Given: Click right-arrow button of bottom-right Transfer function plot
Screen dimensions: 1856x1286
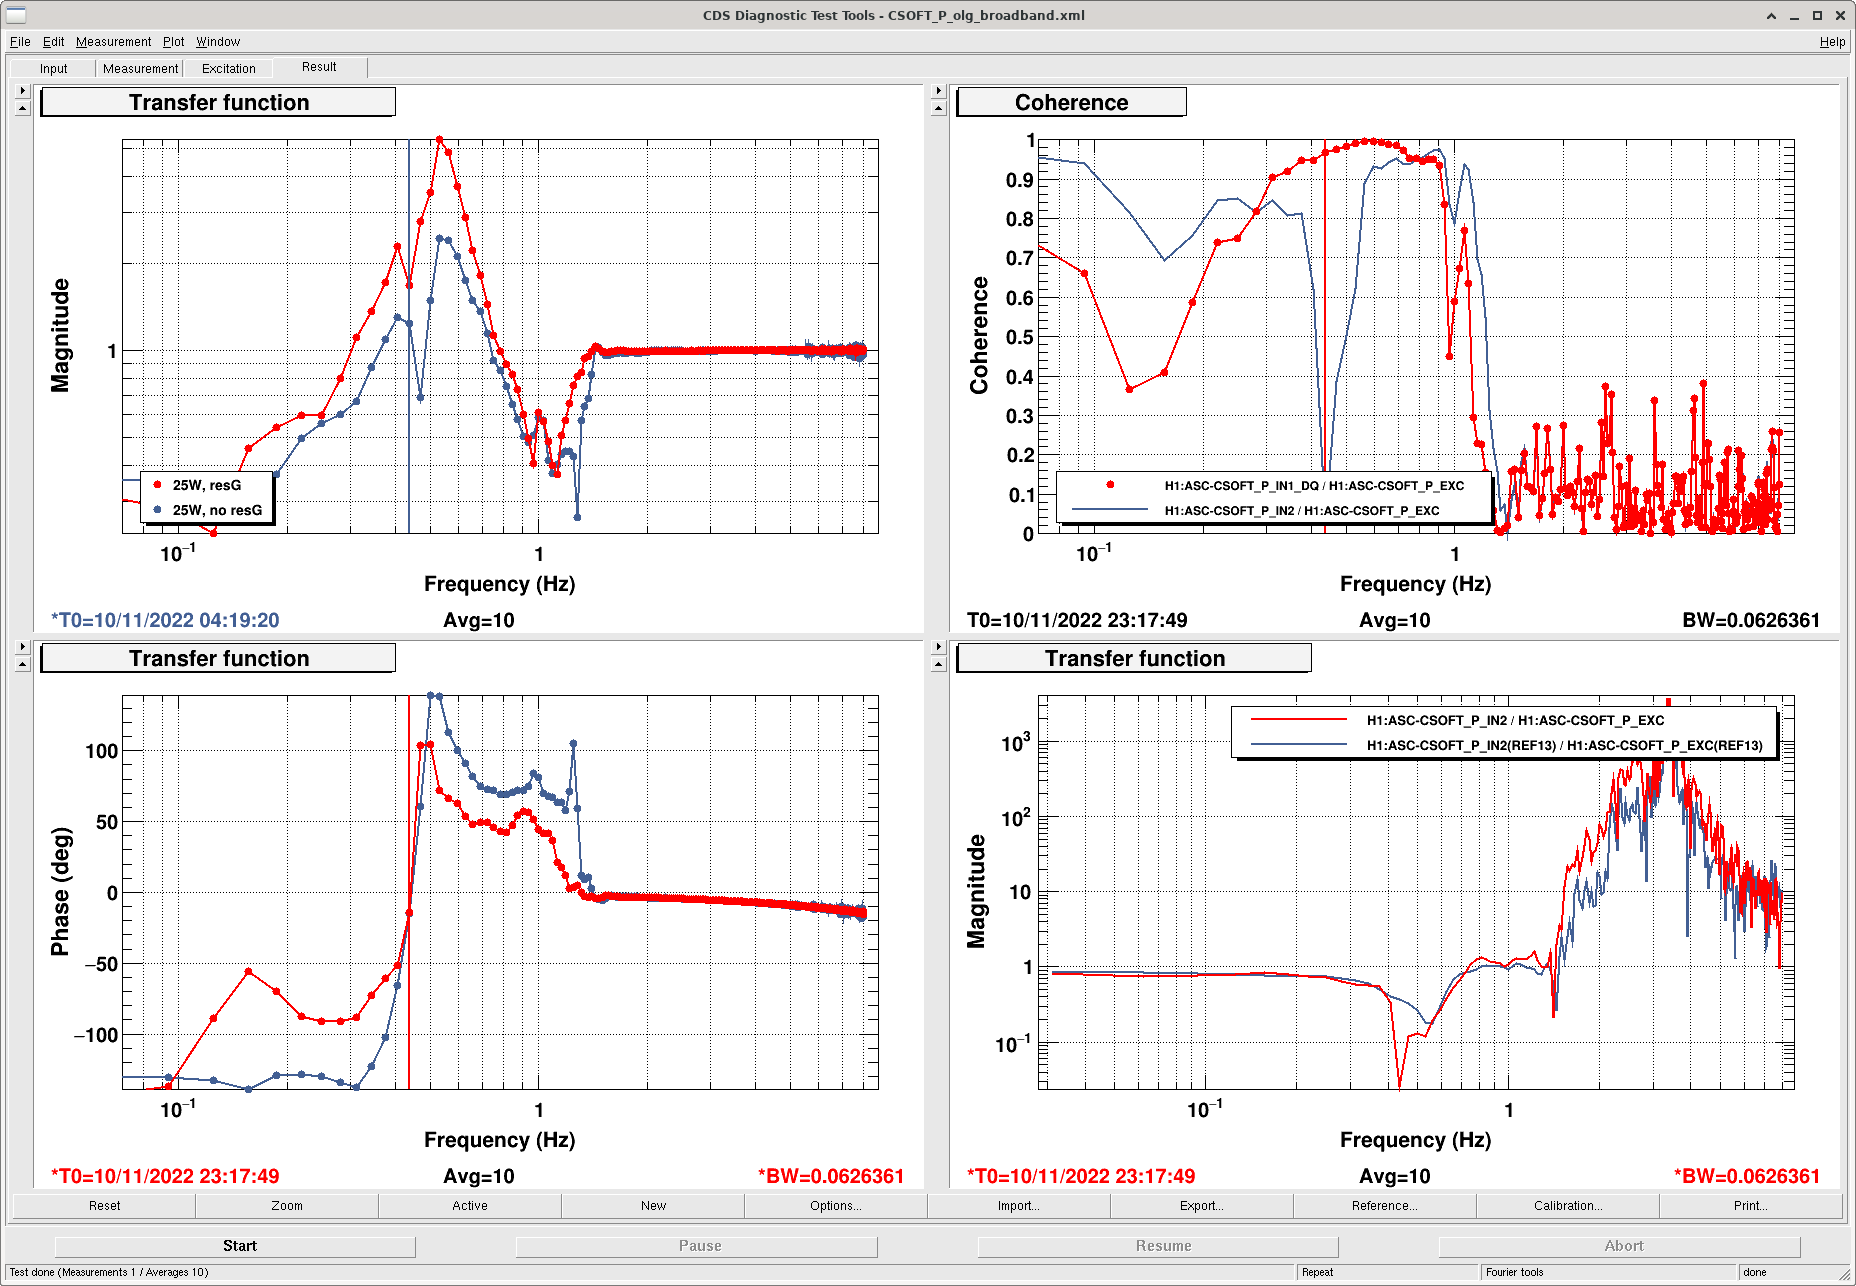Looking at the screenshot, I should point(938,646).
